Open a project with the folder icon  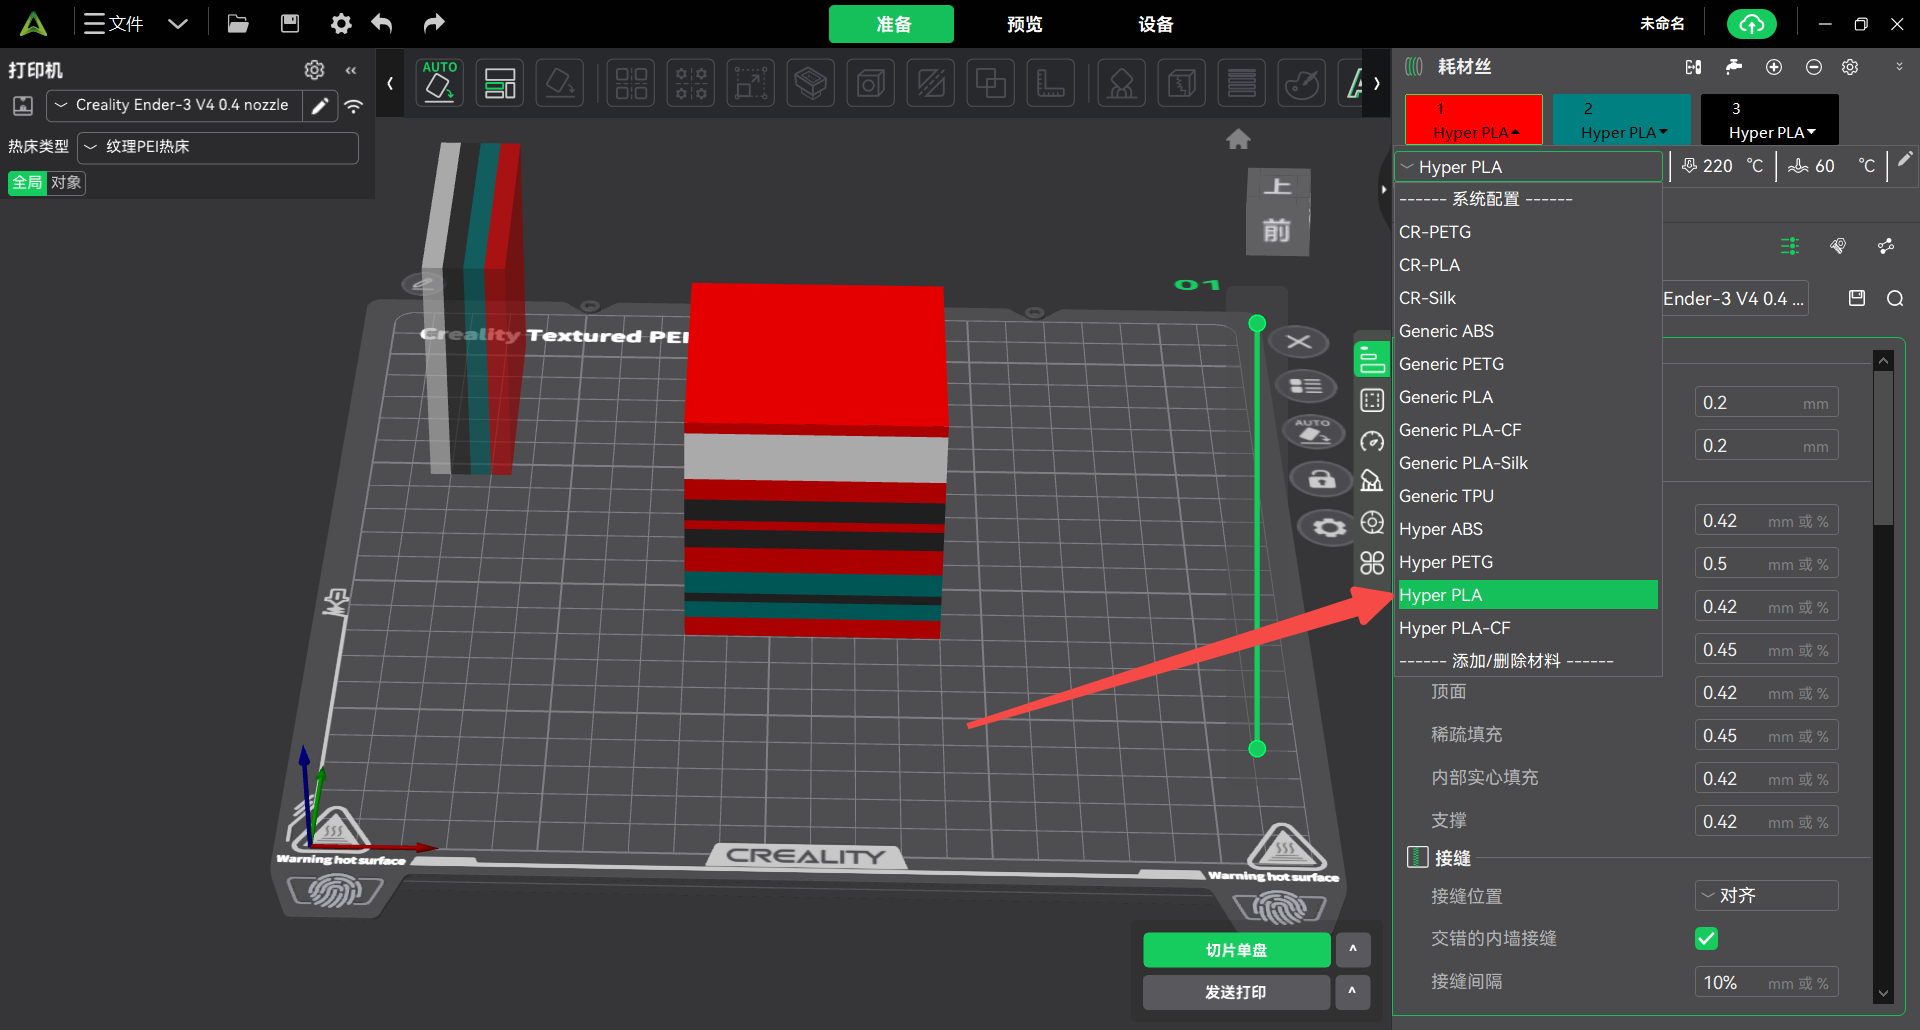[x=238, y=24]
